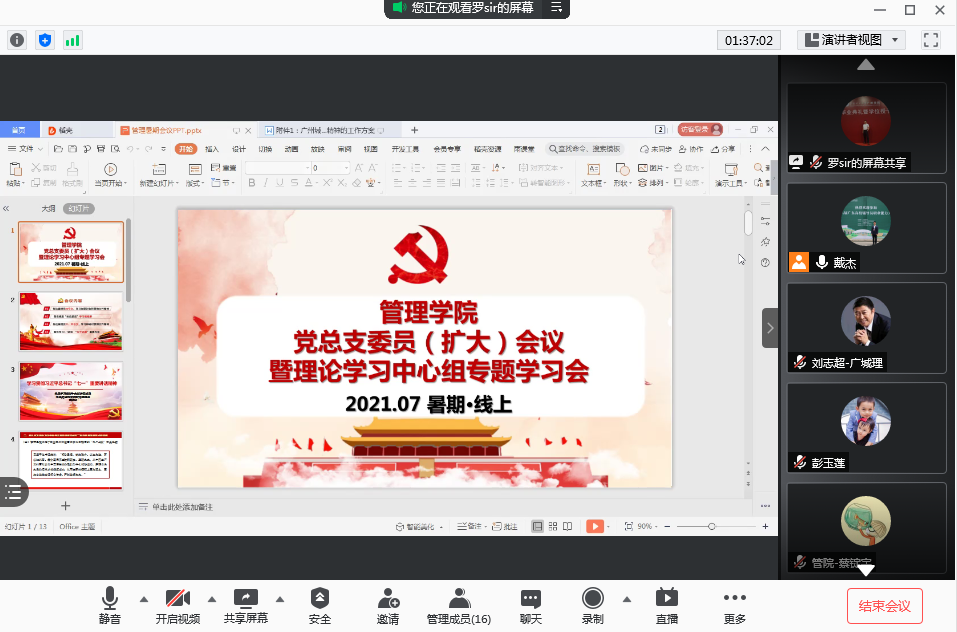Click the meeting info icon
The width and height of the screenshot is (957, 632).
point(17,40)
